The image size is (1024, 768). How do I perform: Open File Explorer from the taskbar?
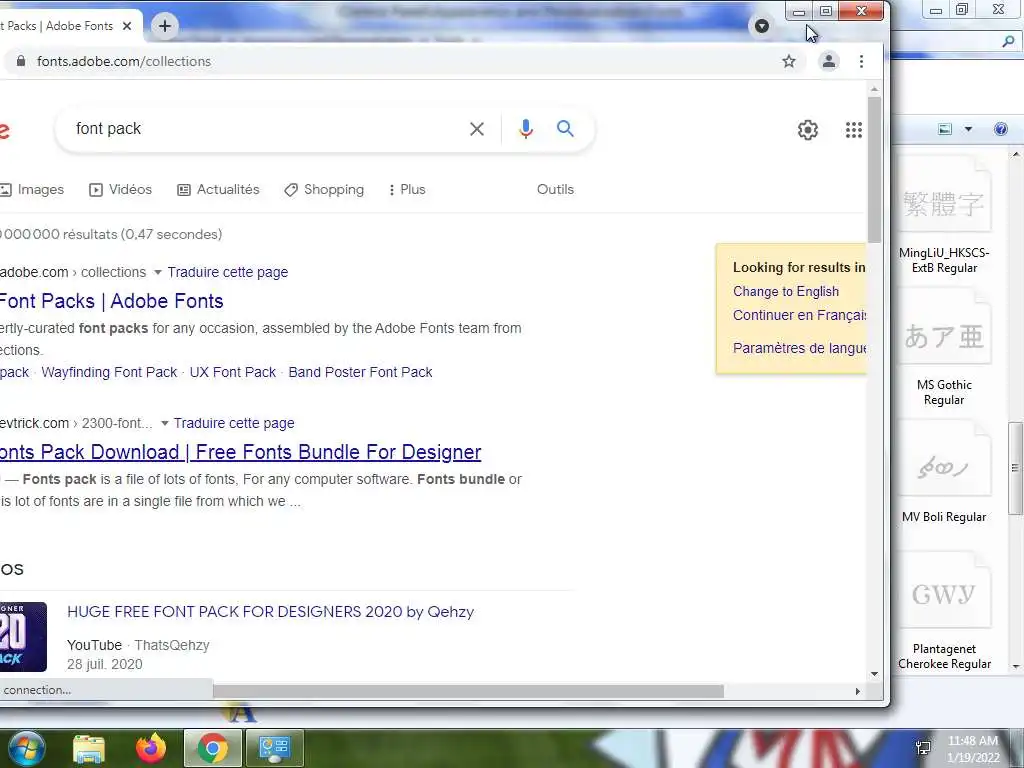89,748
